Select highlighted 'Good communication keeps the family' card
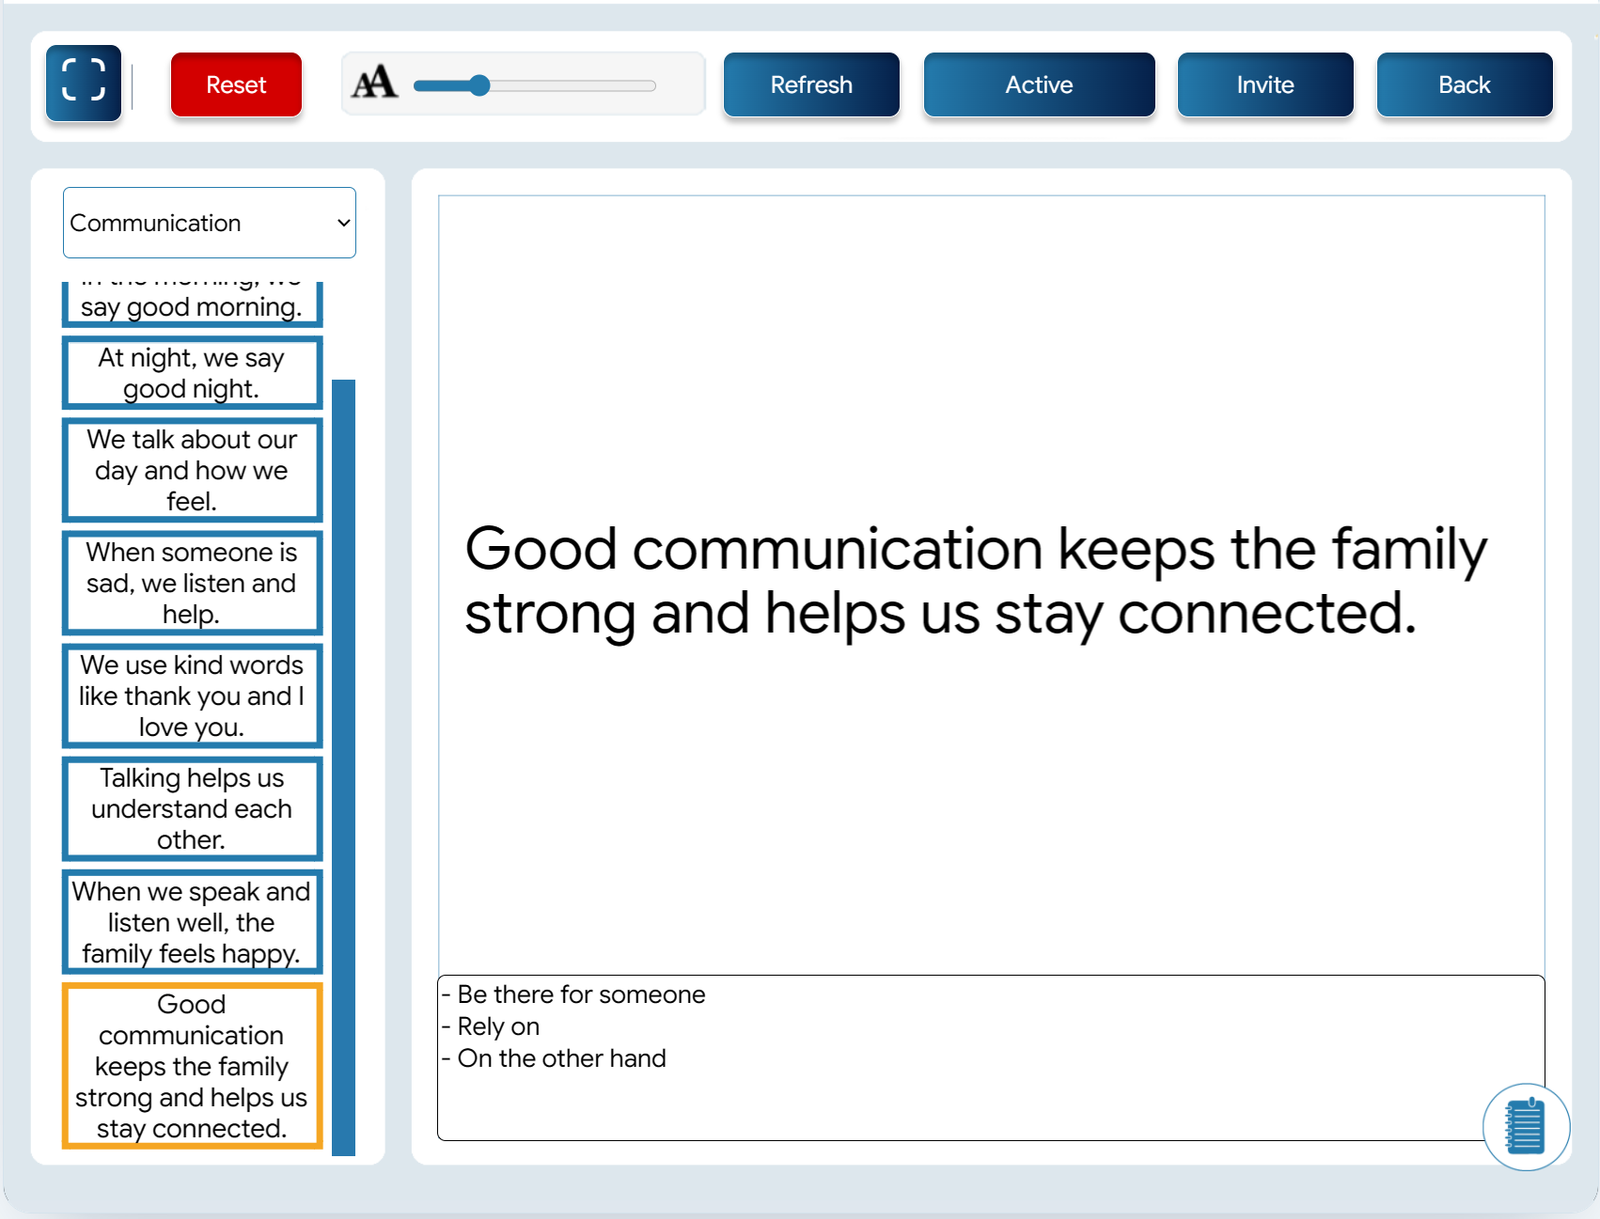Viewport: 1600px width, 1219px height. [192, 1066]
